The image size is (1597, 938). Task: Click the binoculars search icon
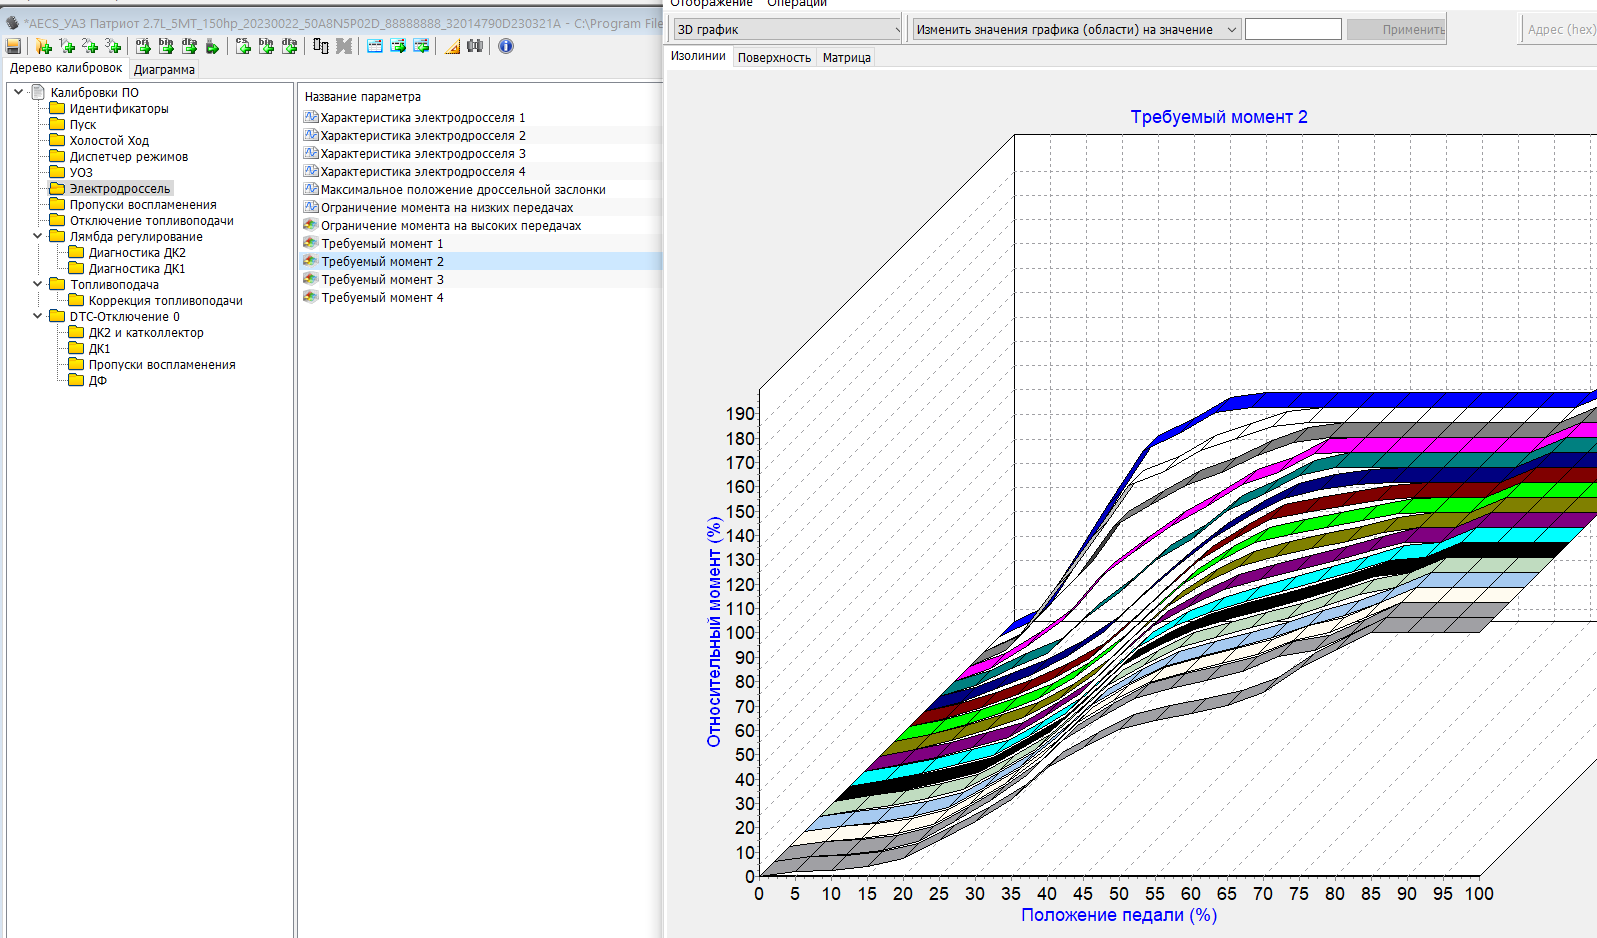[475, 46]
